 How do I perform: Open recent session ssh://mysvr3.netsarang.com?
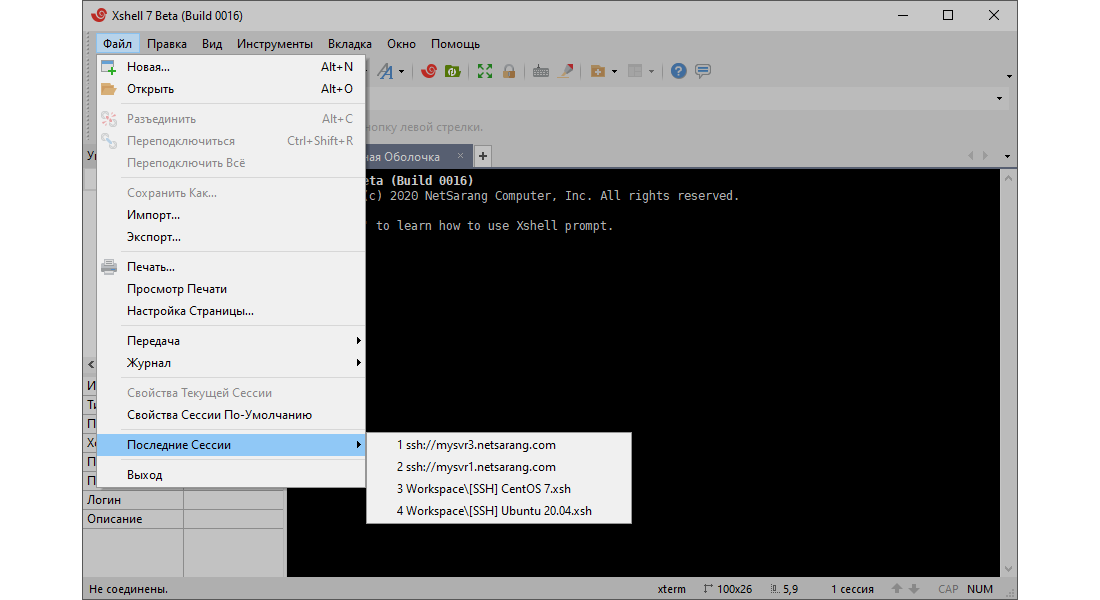pos(499,445)
